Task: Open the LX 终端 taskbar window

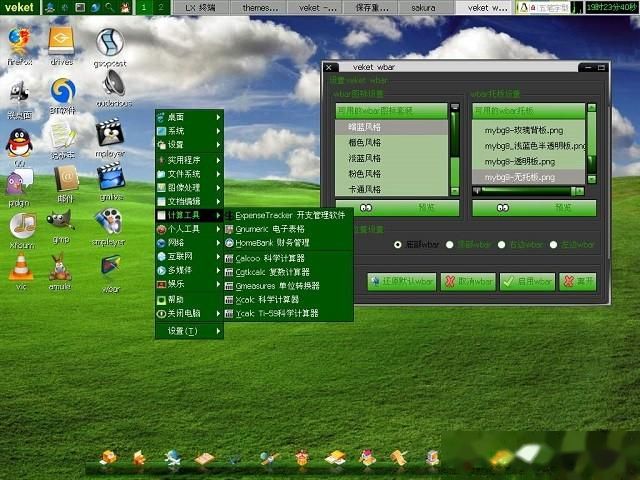Action: [x=200, y=8]
